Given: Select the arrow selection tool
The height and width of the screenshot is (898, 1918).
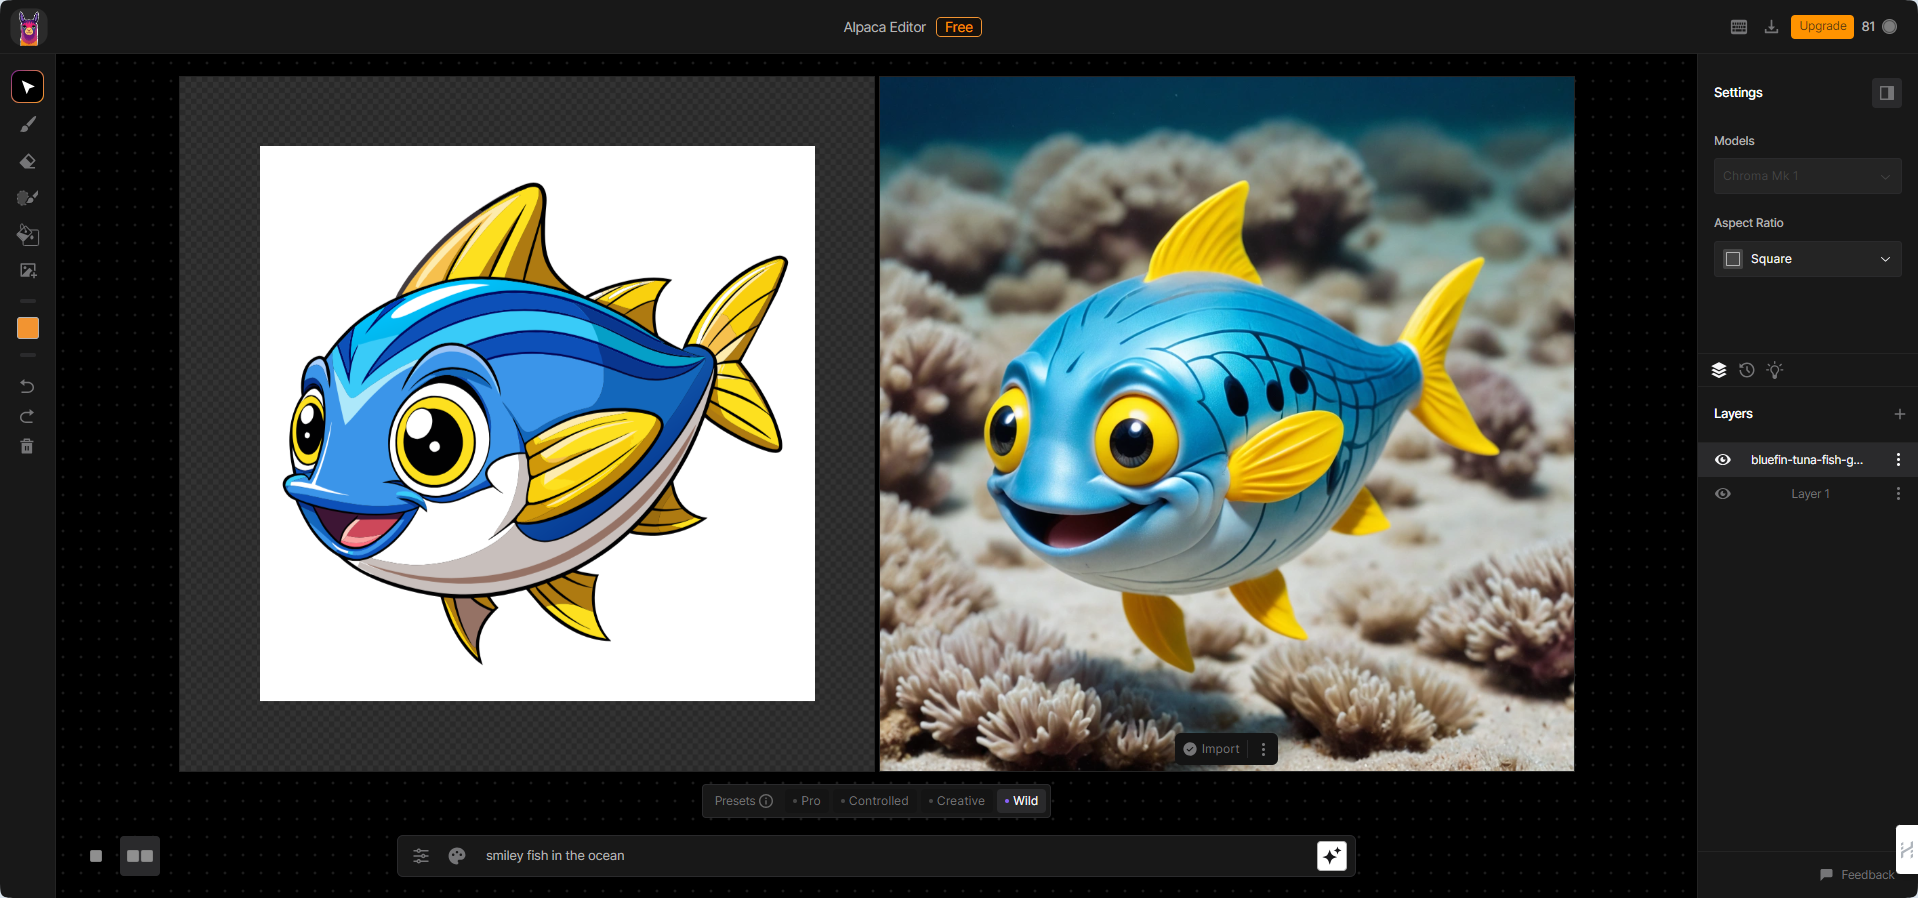Looking at the screenshot, I should point(28,87).
